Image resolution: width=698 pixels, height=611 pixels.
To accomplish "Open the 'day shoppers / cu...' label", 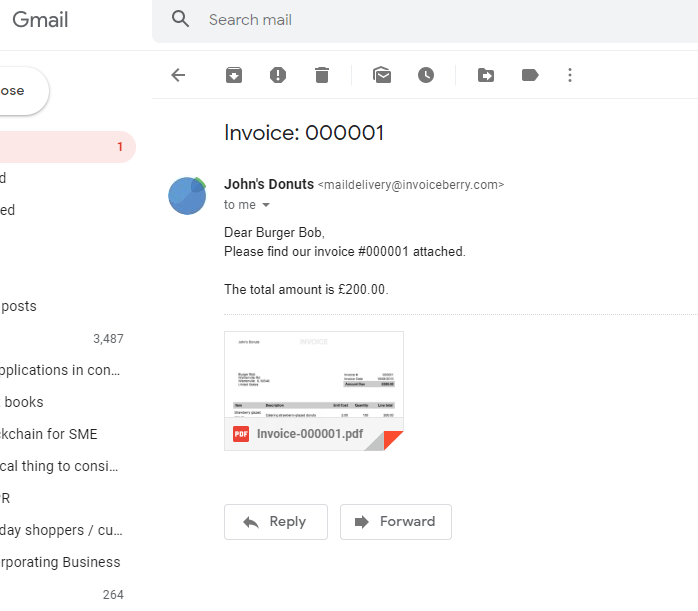I will 61,530.
